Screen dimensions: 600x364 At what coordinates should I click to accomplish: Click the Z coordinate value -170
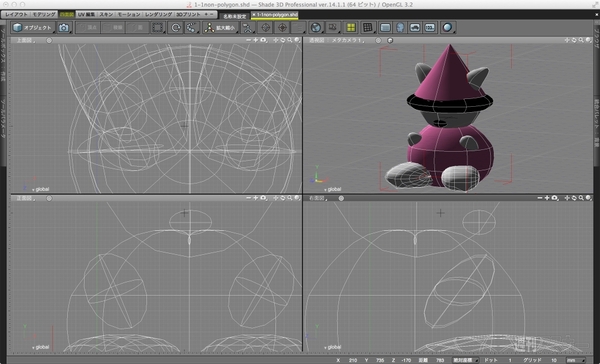406,360
